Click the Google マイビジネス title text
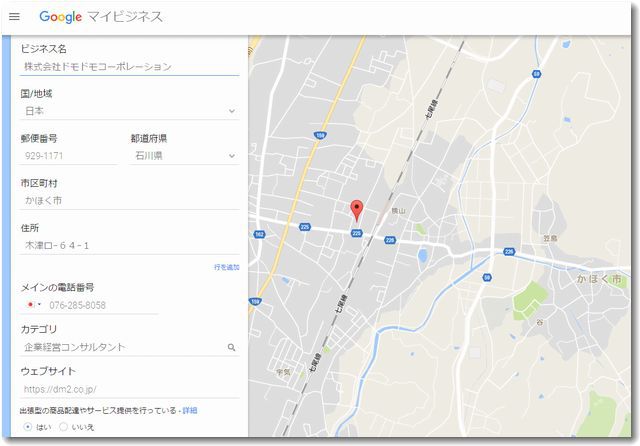The image size is (640, 446). click(x=101, y=17)
